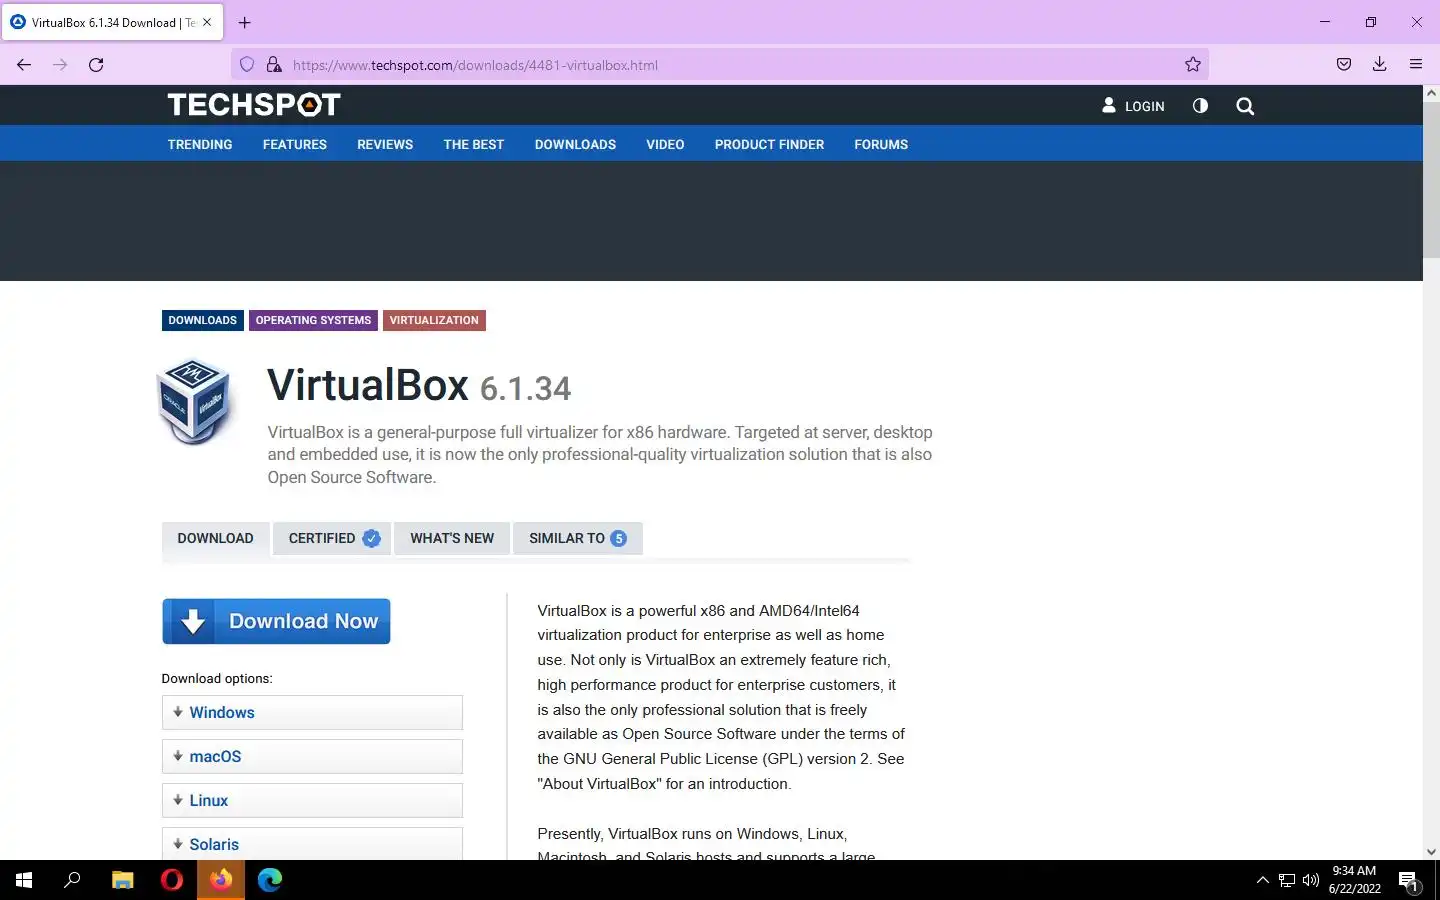The height and width of the screenshot is (900, 1440).
Task: Expand the macOS download option
Action: coord(312,756)
